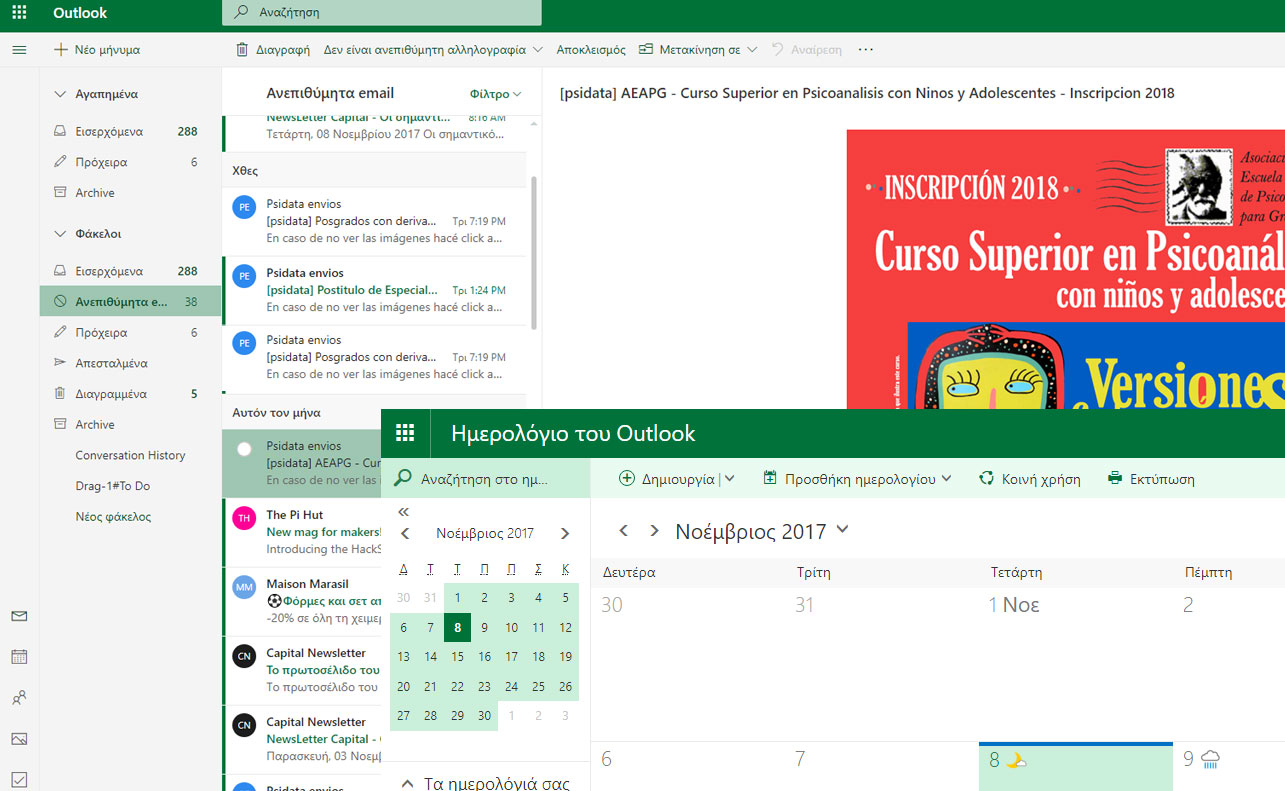Open the Απεσταλμένα folder
This screenshot has height=791, width=1285.
pyautogui.click(x=130, y=363)
